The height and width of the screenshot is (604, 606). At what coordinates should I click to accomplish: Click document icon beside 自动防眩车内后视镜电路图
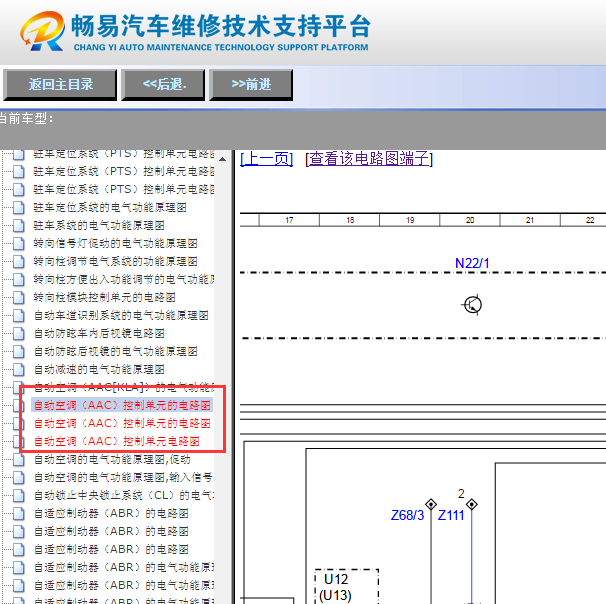click(18, 333)
